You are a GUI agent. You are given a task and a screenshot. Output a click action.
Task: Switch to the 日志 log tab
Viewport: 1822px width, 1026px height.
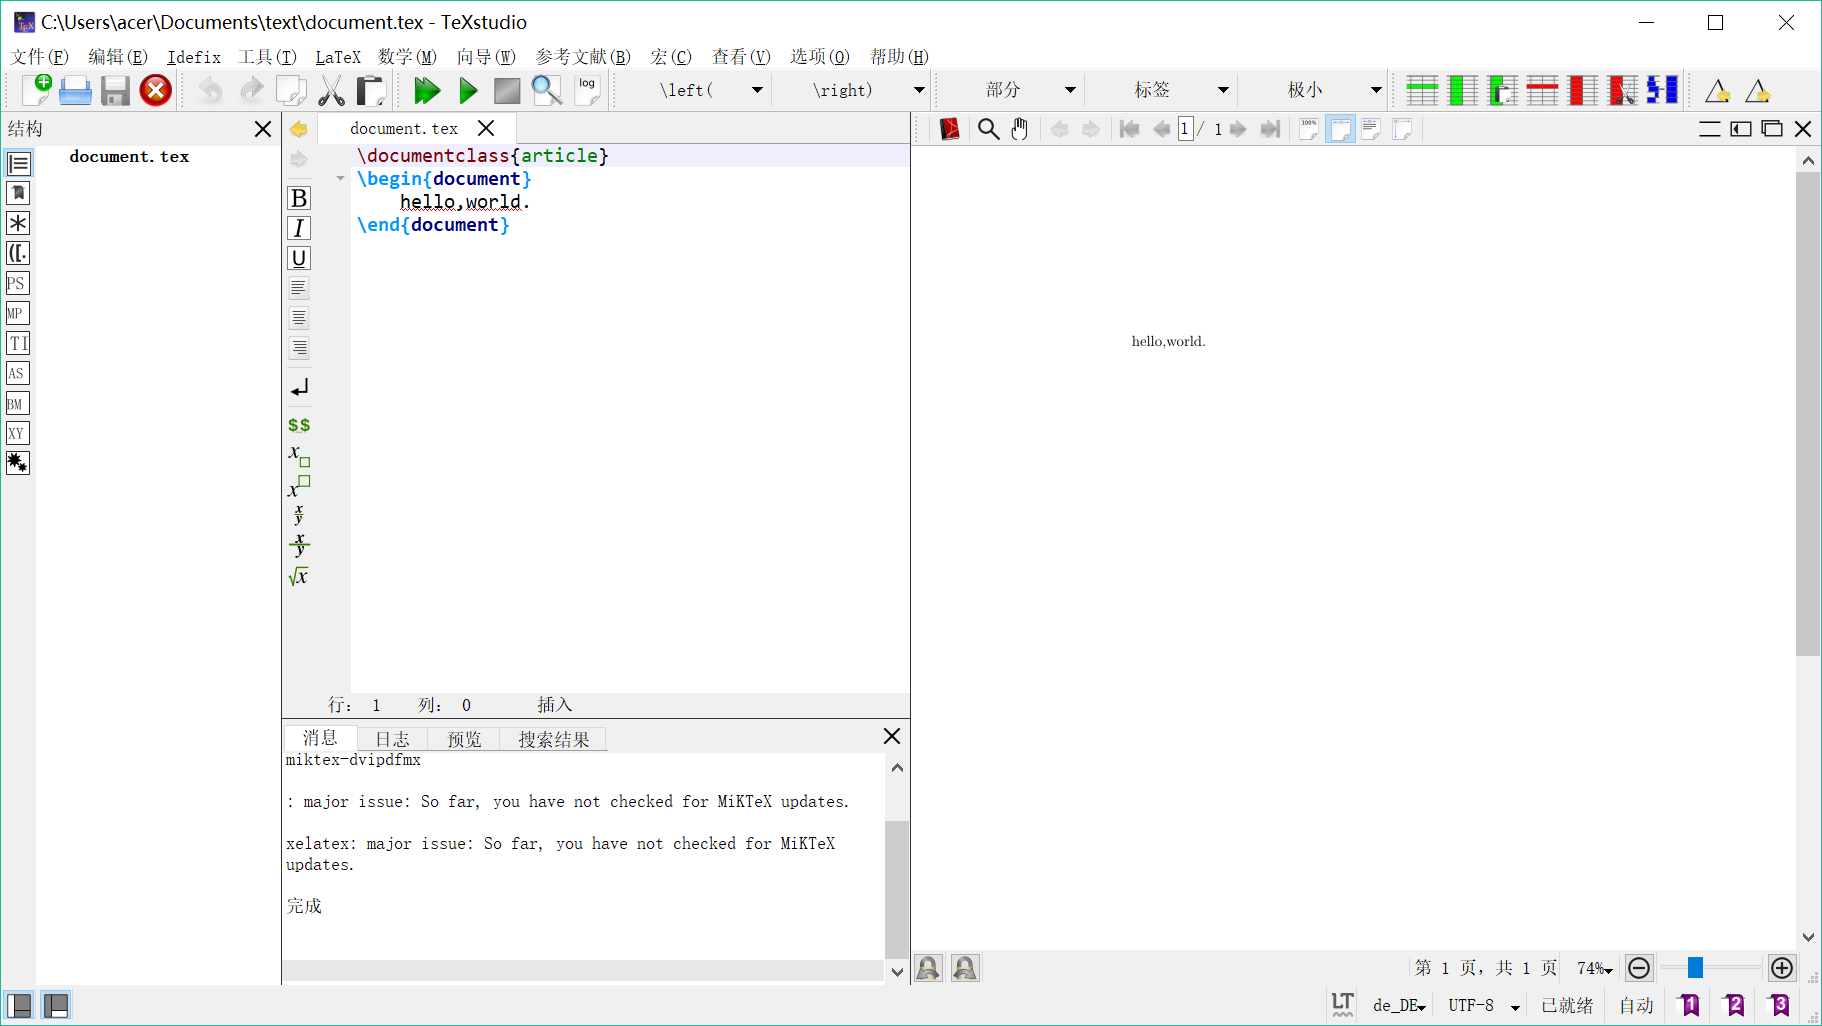tap(392, 739)
